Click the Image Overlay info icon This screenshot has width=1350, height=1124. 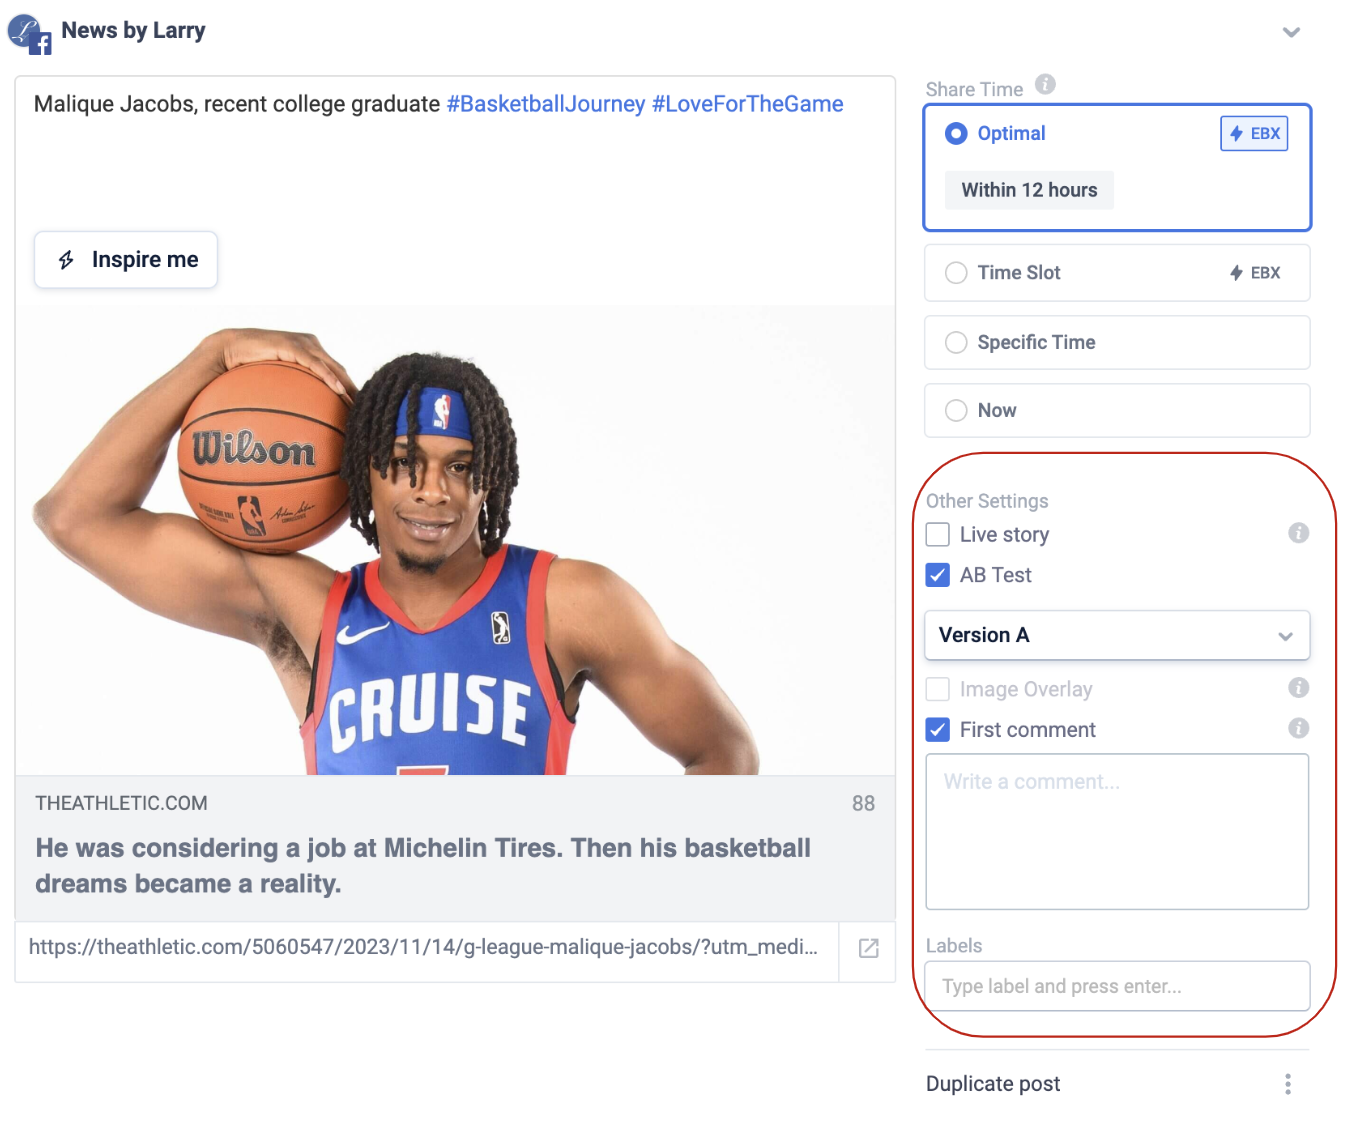click(1298, 688)
